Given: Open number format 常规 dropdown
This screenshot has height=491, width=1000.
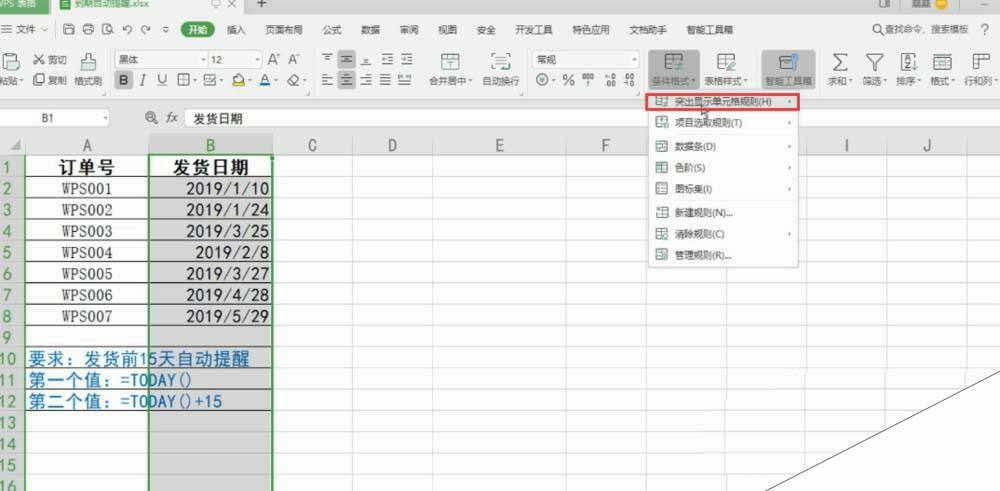Looking at the screenshot, I should [634, 60].
